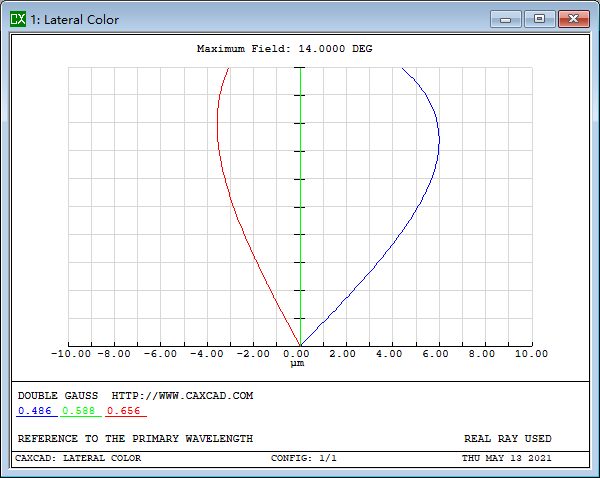The height and width of the screenshot is (478, 600).
Task: Click 'CAXCAD: LATERAL COLOR' in the footer
Action: point(78,458)
